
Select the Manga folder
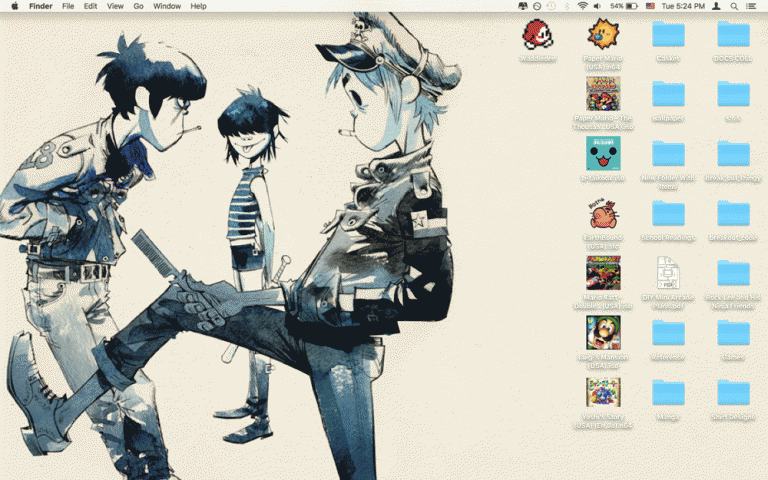coord(668,393)
